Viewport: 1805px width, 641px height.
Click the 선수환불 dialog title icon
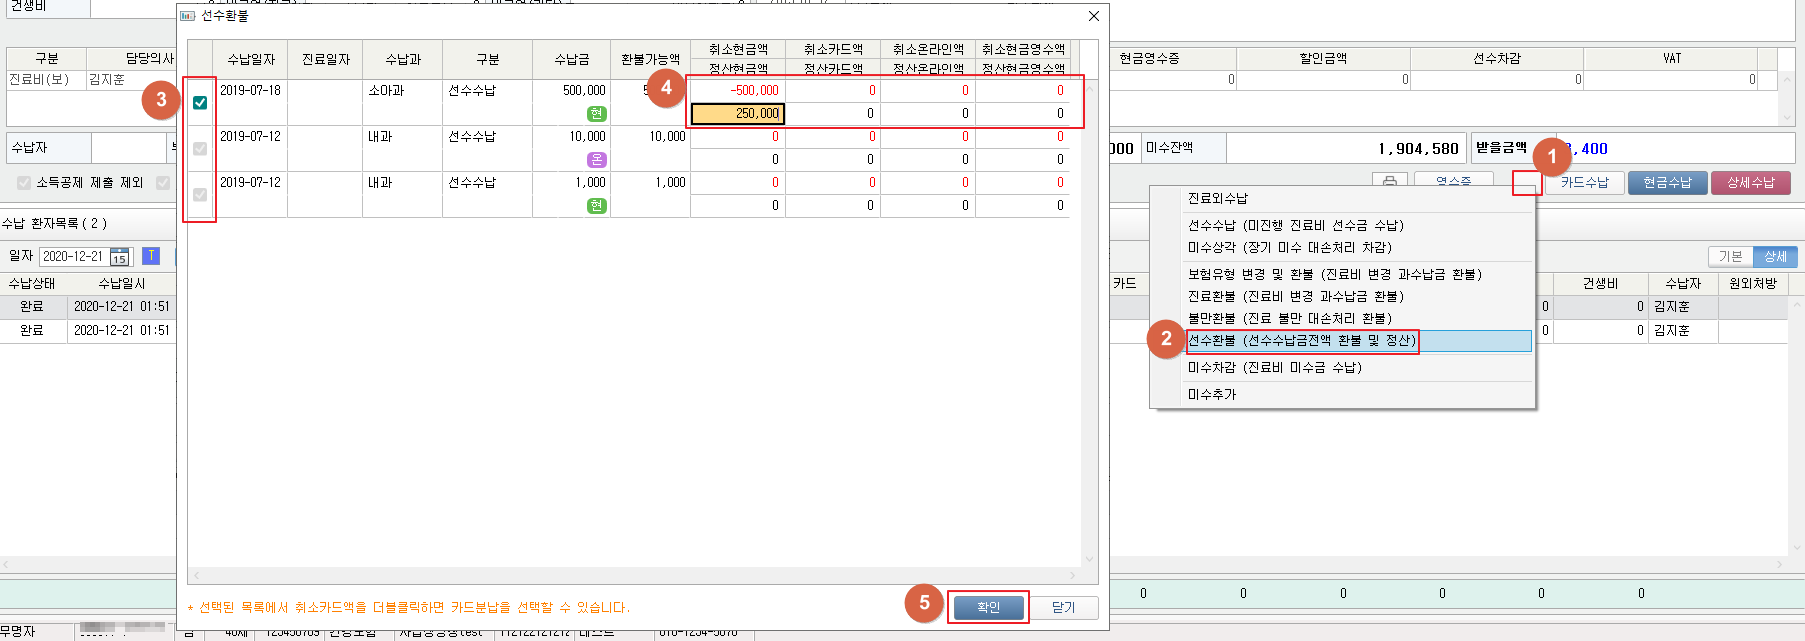[188, 16]
